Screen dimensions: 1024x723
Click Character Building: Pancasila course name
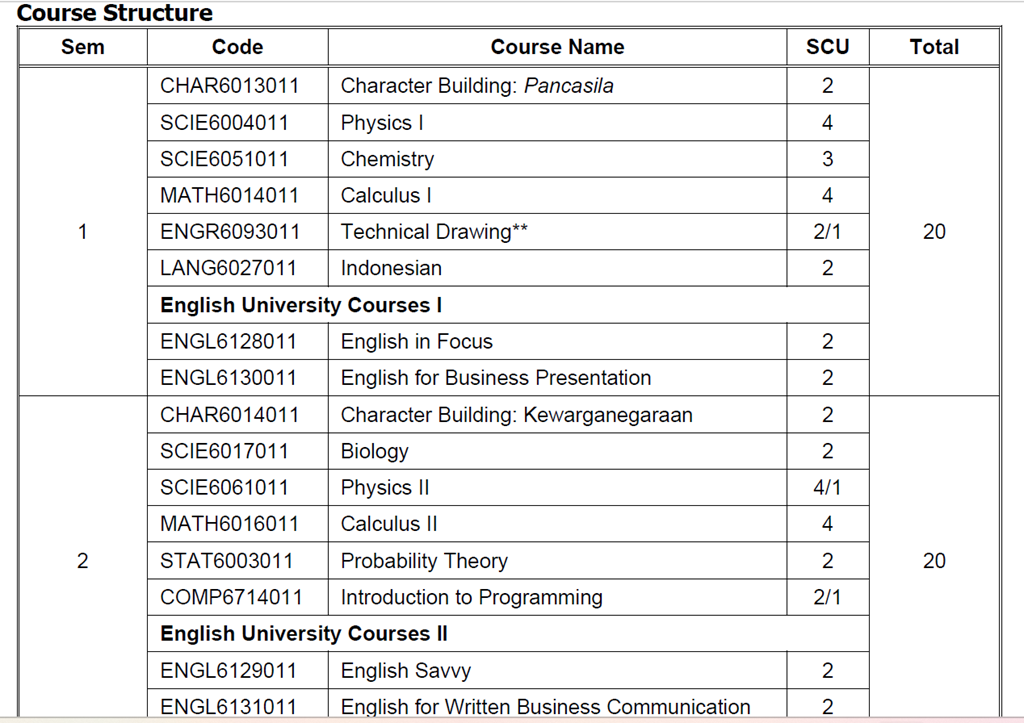point(477,86)
